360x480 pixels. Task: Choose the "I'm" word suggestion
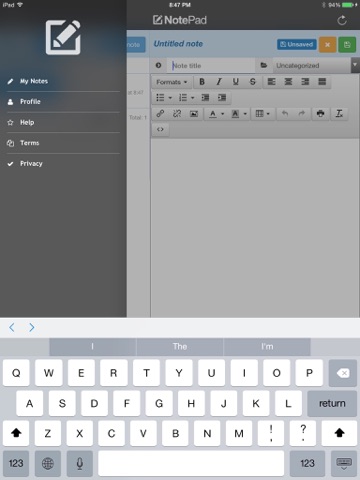tap(267, 347)
